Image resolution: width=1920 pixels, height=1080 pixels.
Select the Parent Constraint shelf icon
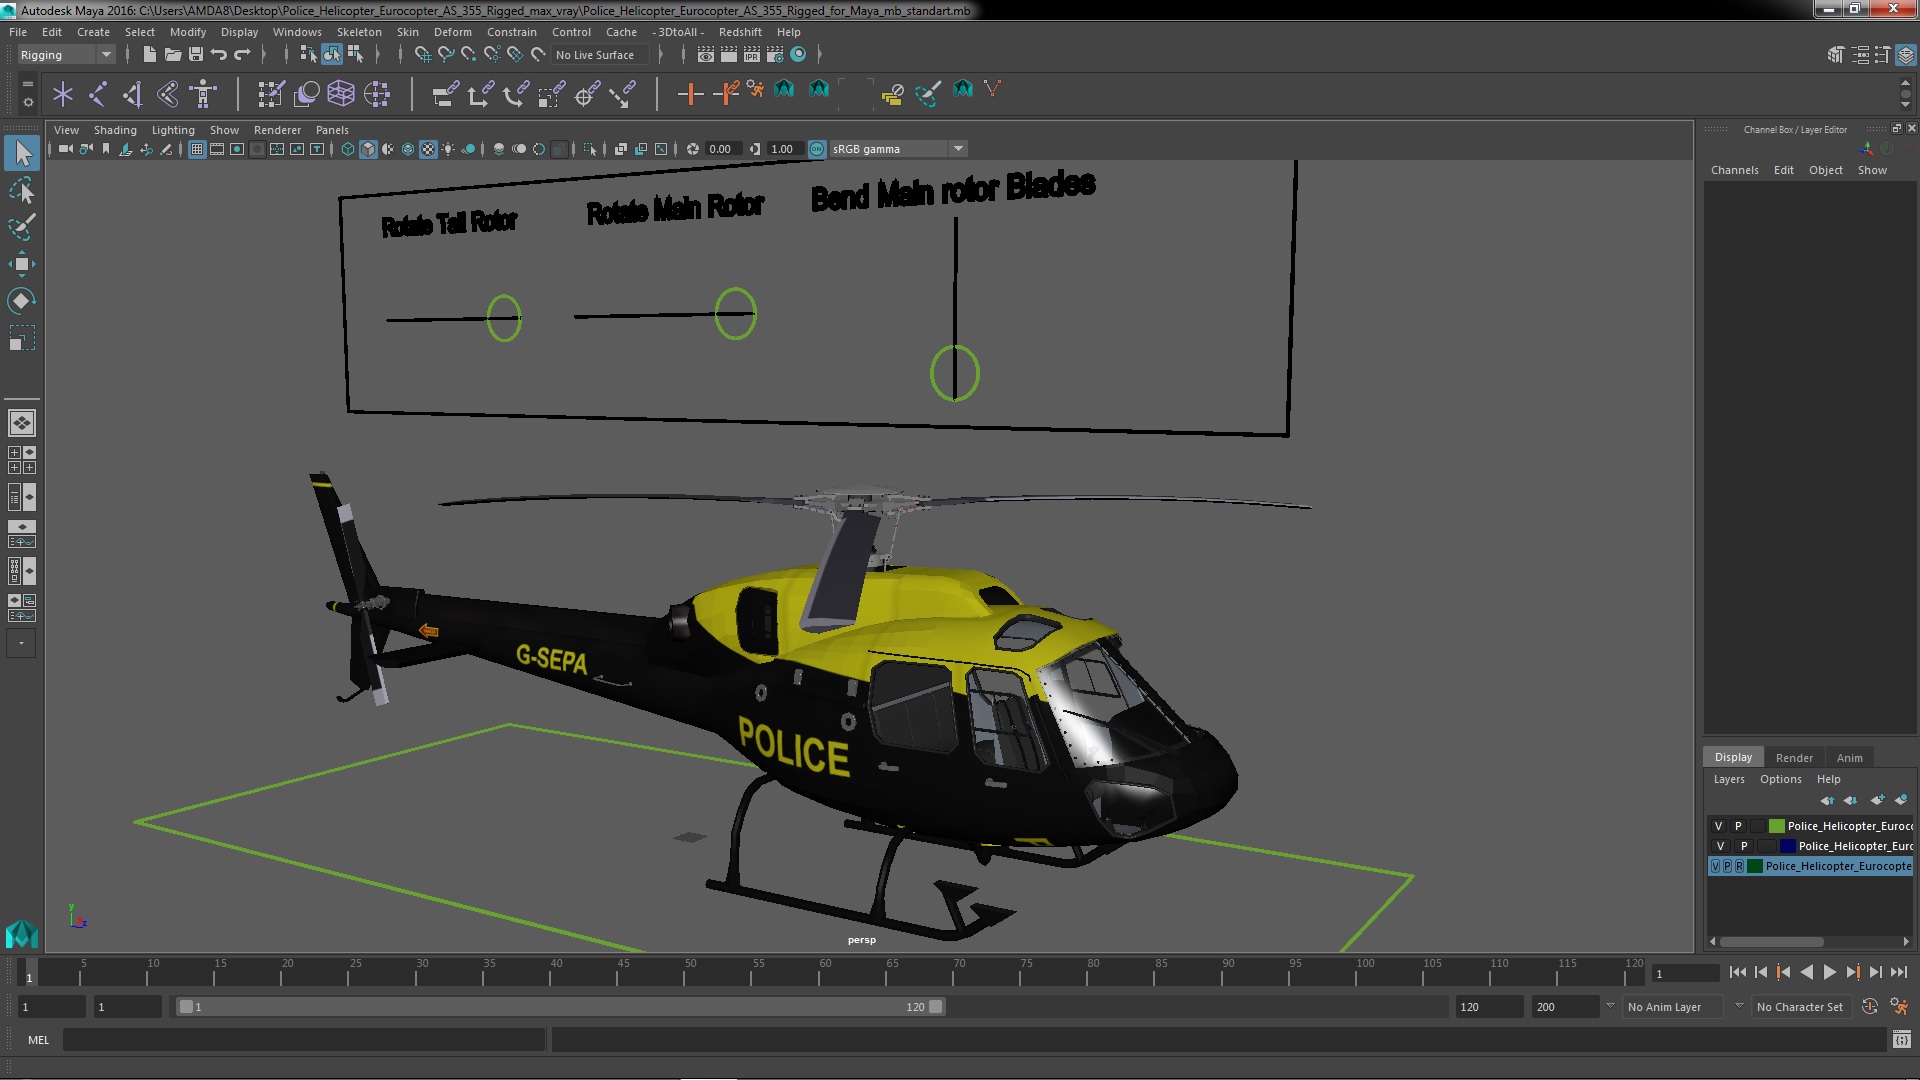(x=446, y=95)
